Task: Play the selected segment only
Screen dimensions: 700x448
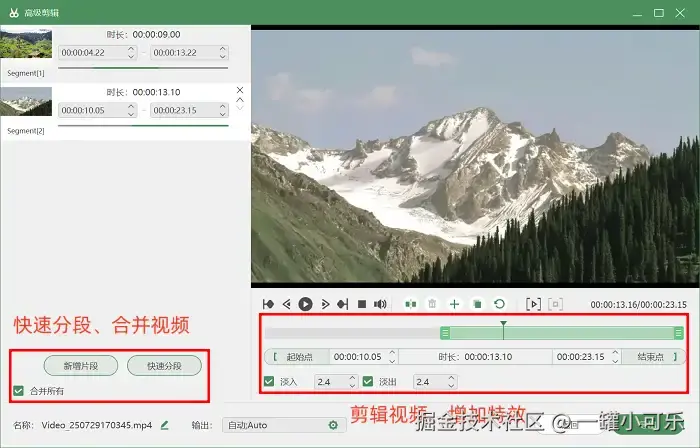Action: [533, 304]
